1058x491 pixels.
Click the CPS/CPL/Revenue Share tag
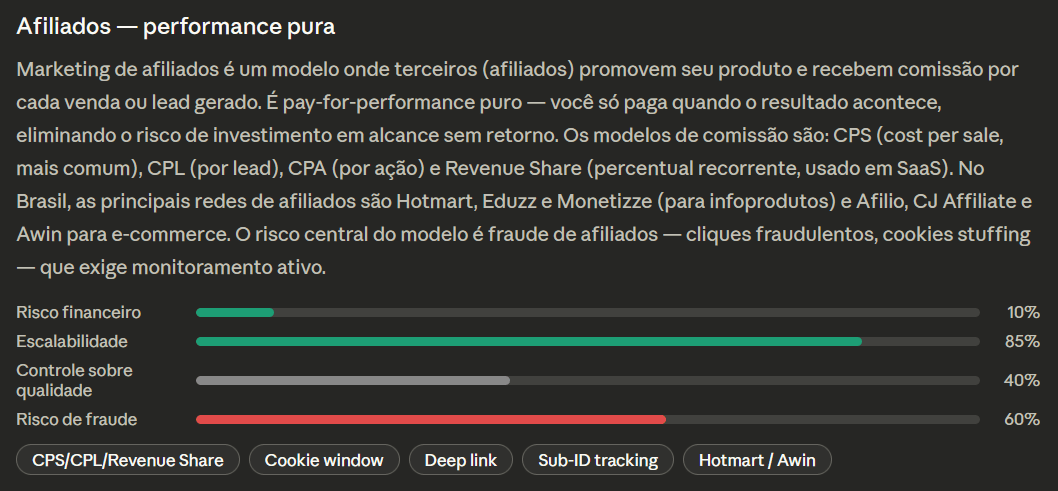[x=128, y=460]
